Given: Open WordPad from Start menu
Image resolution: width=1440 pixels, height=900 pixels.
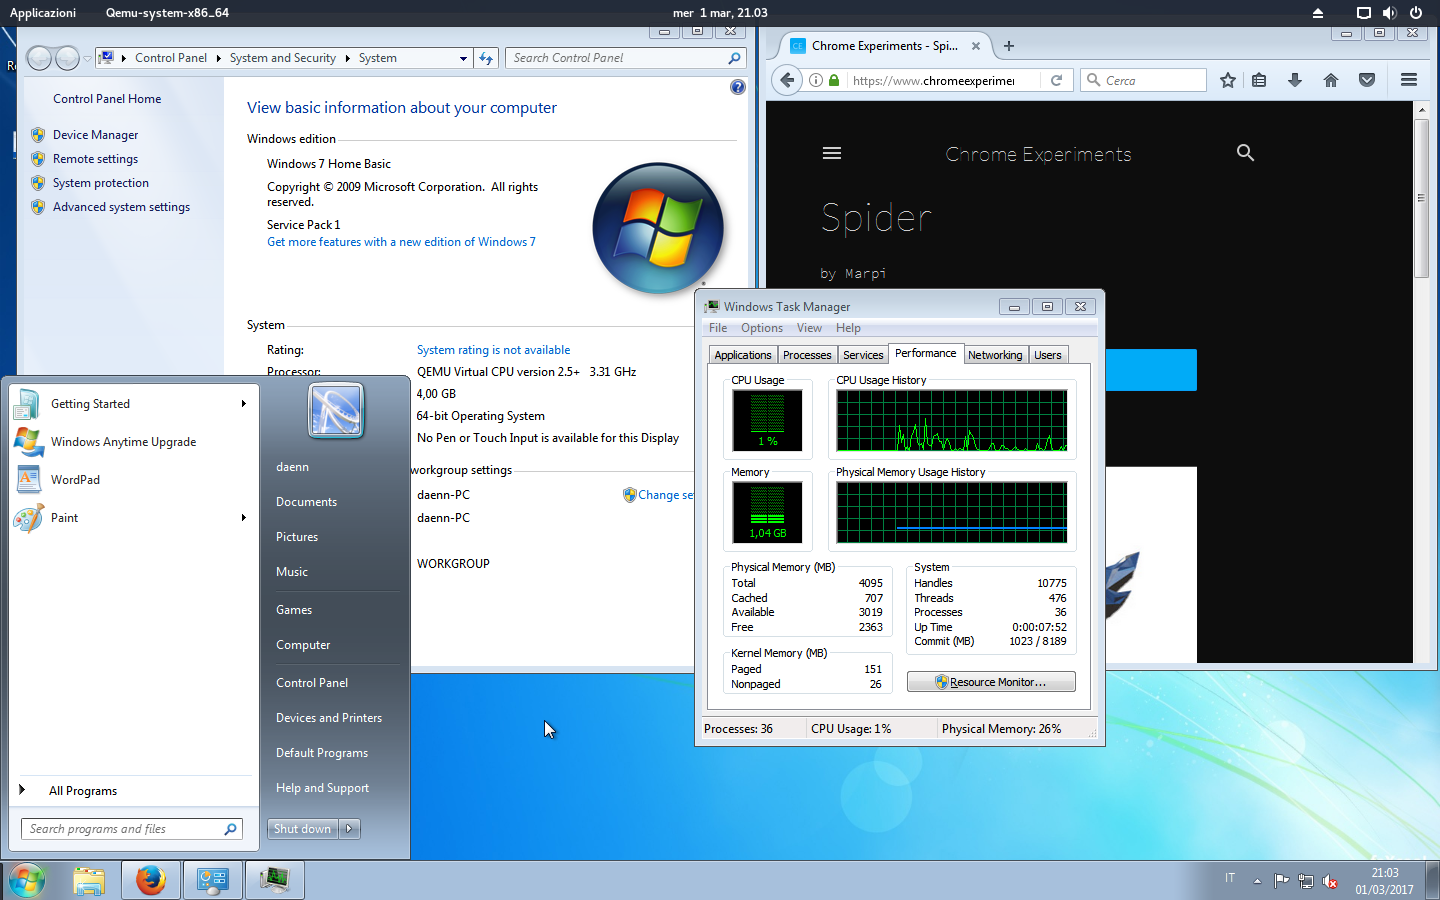Looking at the screenshot, I should coord(75,480).
